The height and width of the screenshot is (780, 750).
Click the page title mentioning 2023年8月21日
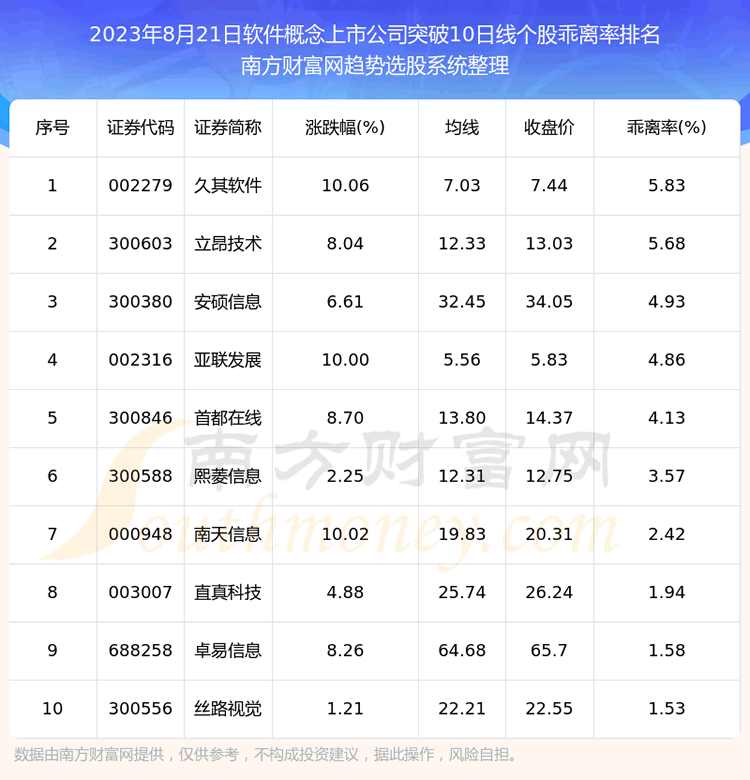(375, 35)
